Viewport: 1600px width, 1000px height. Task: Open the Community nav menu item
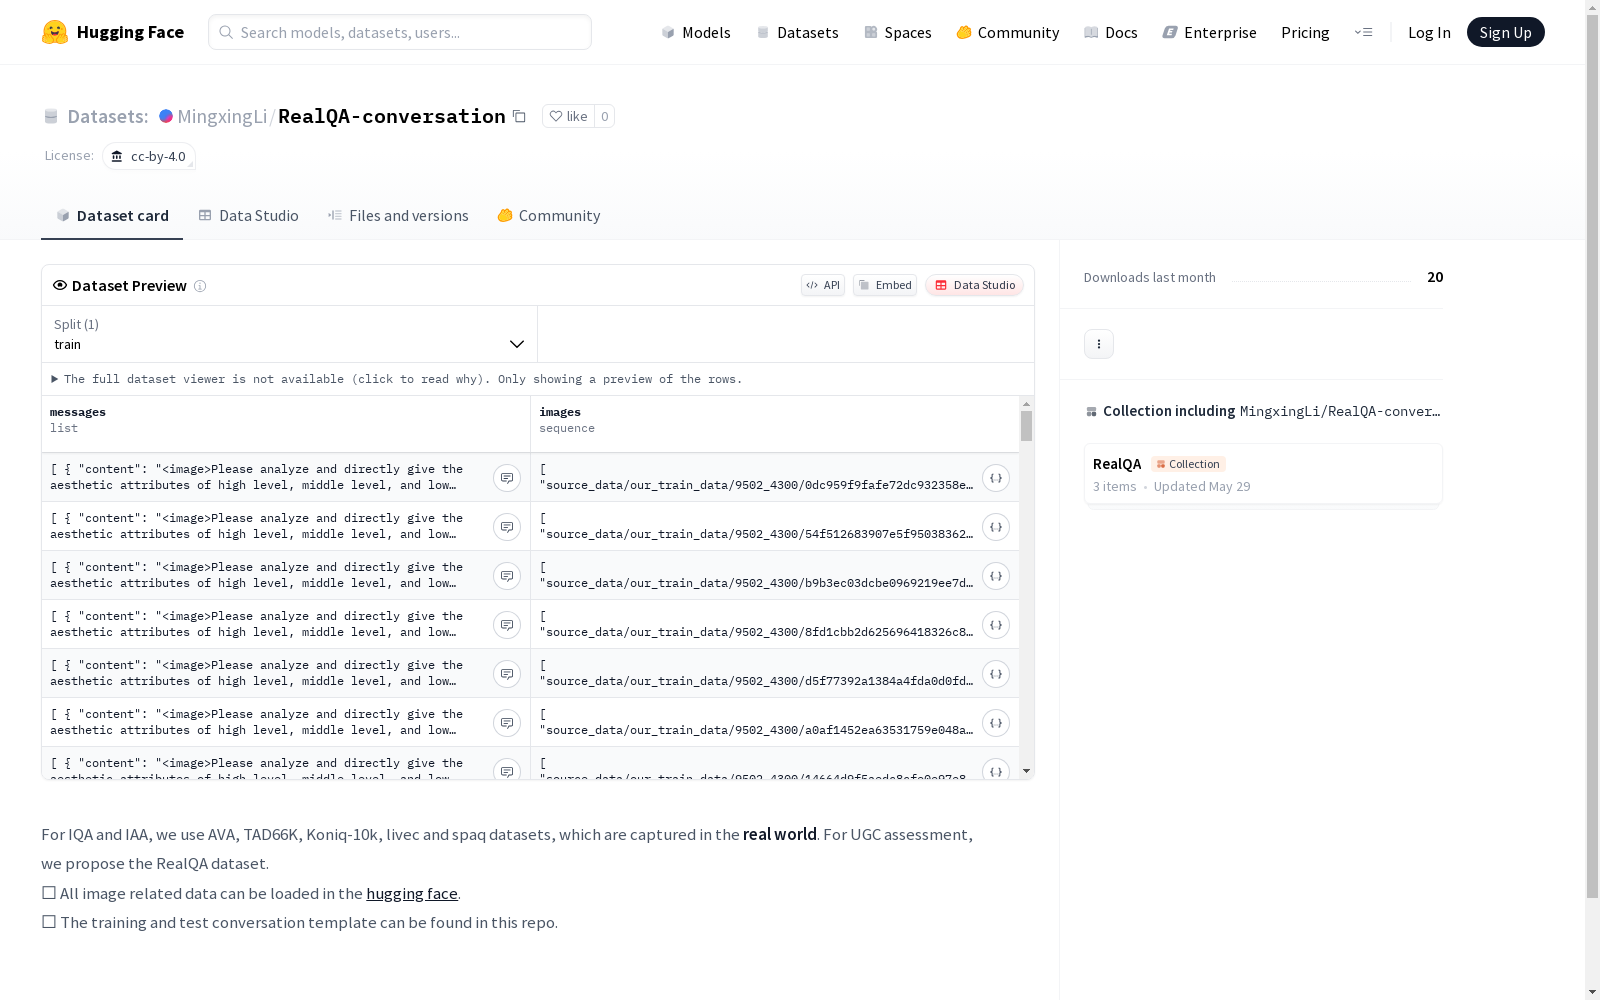(x=1008, y=32)
